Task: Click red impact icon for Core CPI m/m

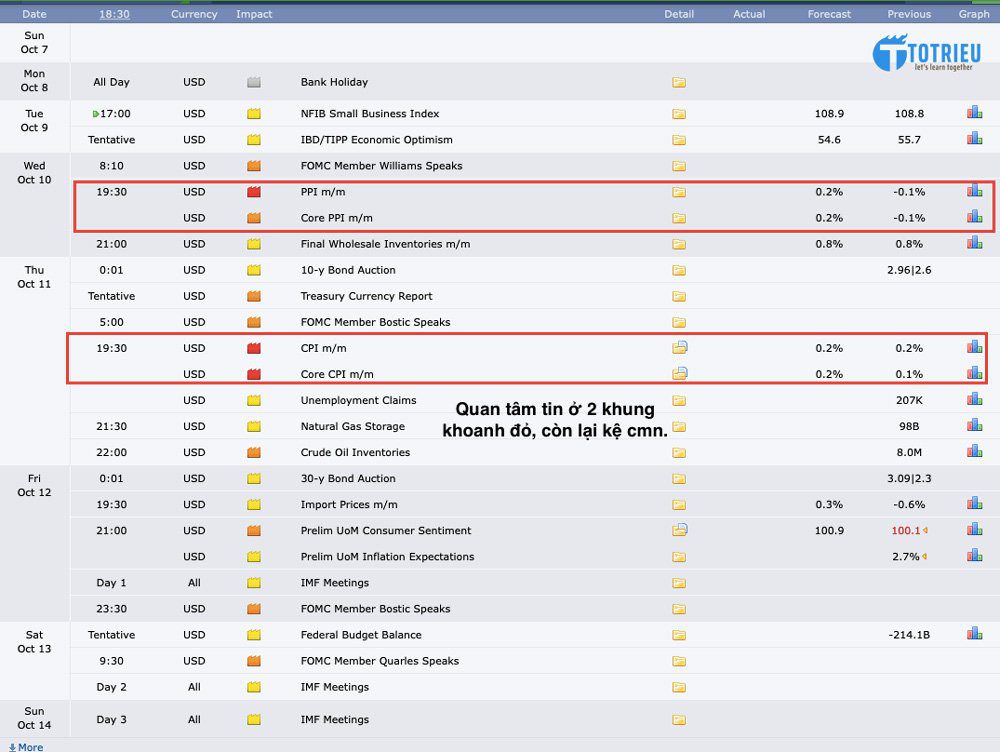Action: coord(254,374)
